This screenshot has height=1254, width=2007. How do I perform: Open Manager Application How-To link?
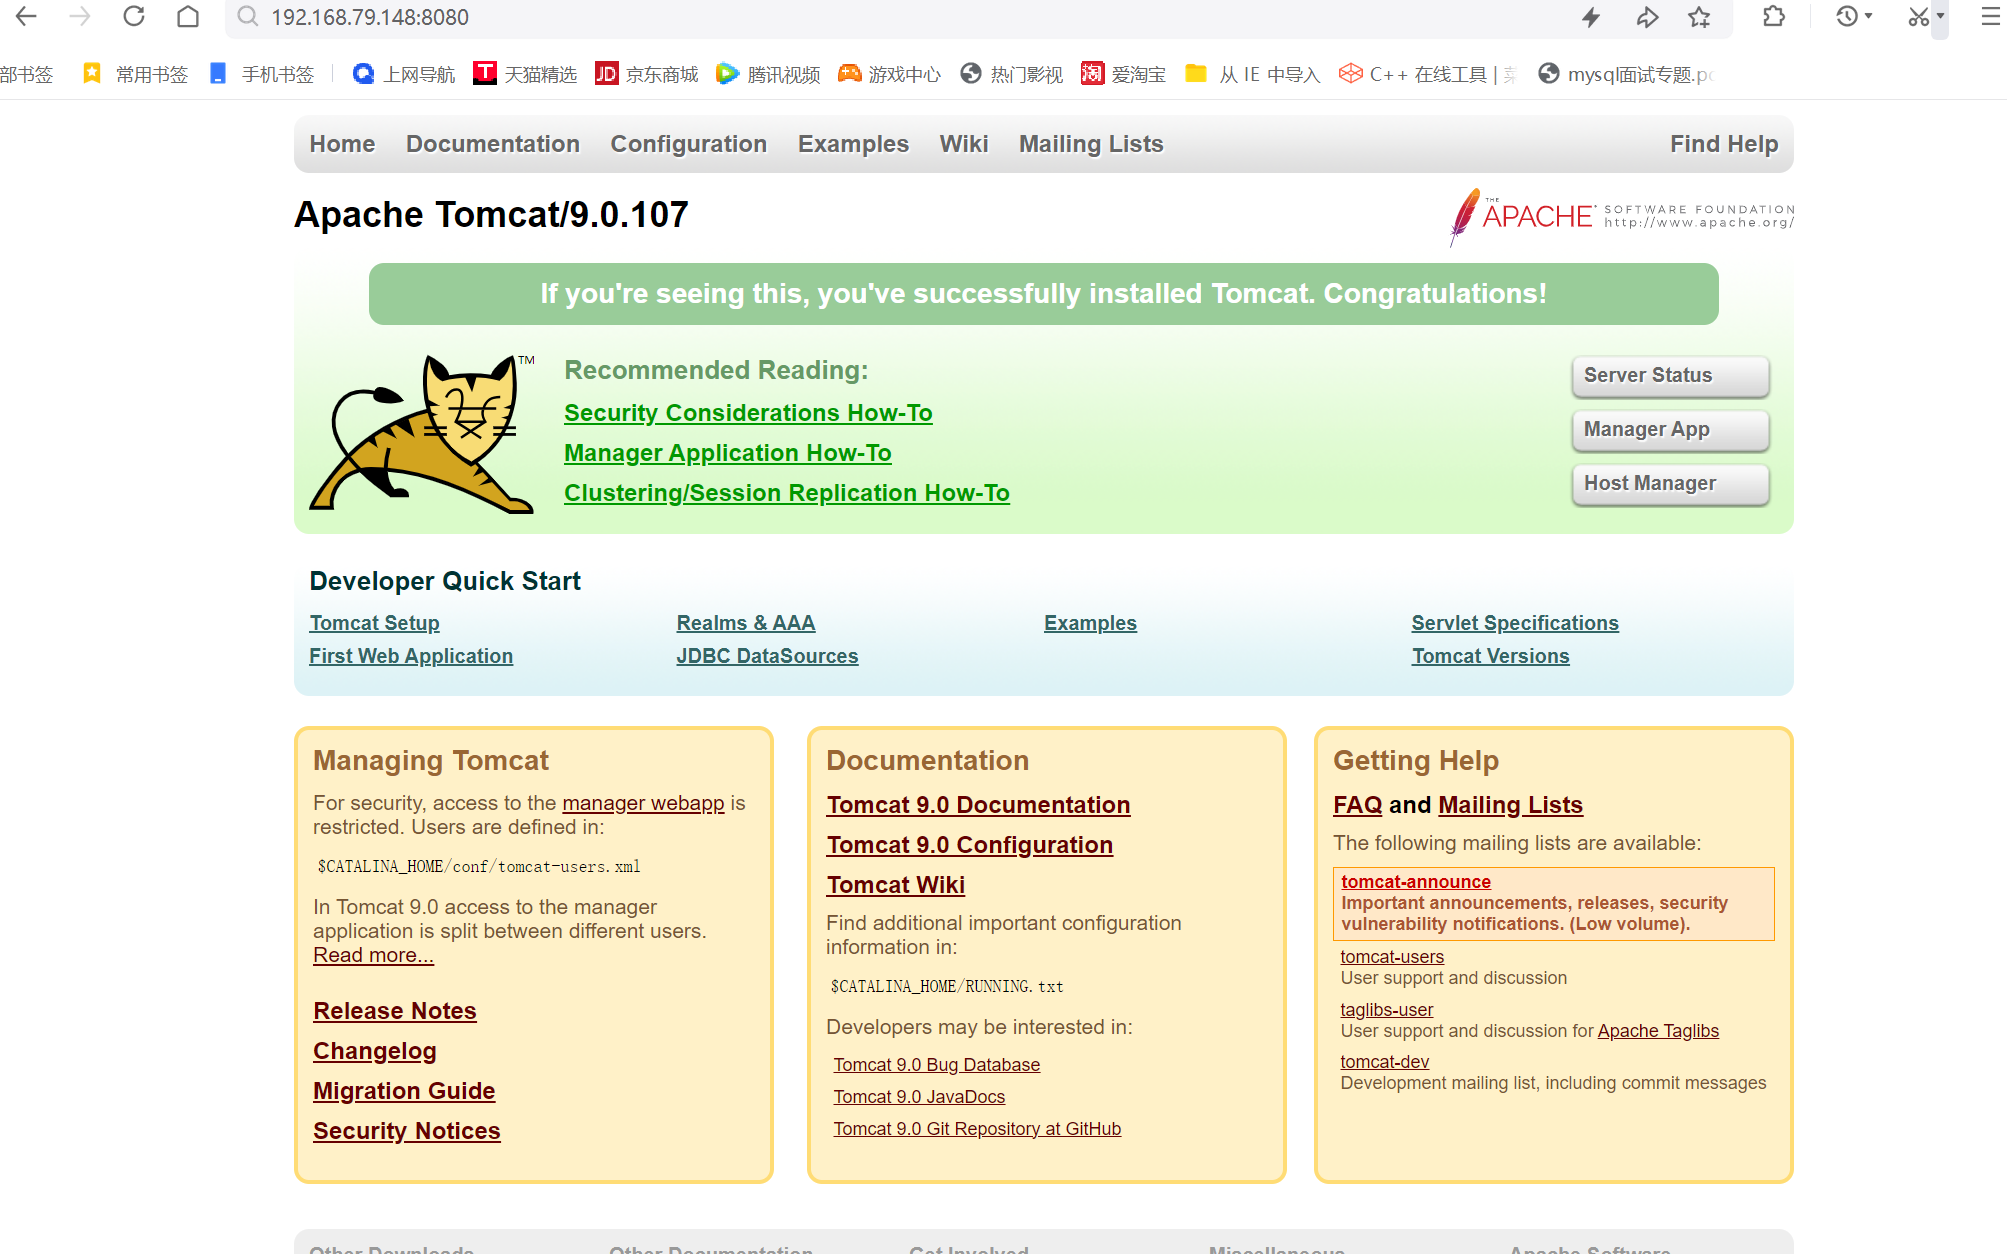728,453
